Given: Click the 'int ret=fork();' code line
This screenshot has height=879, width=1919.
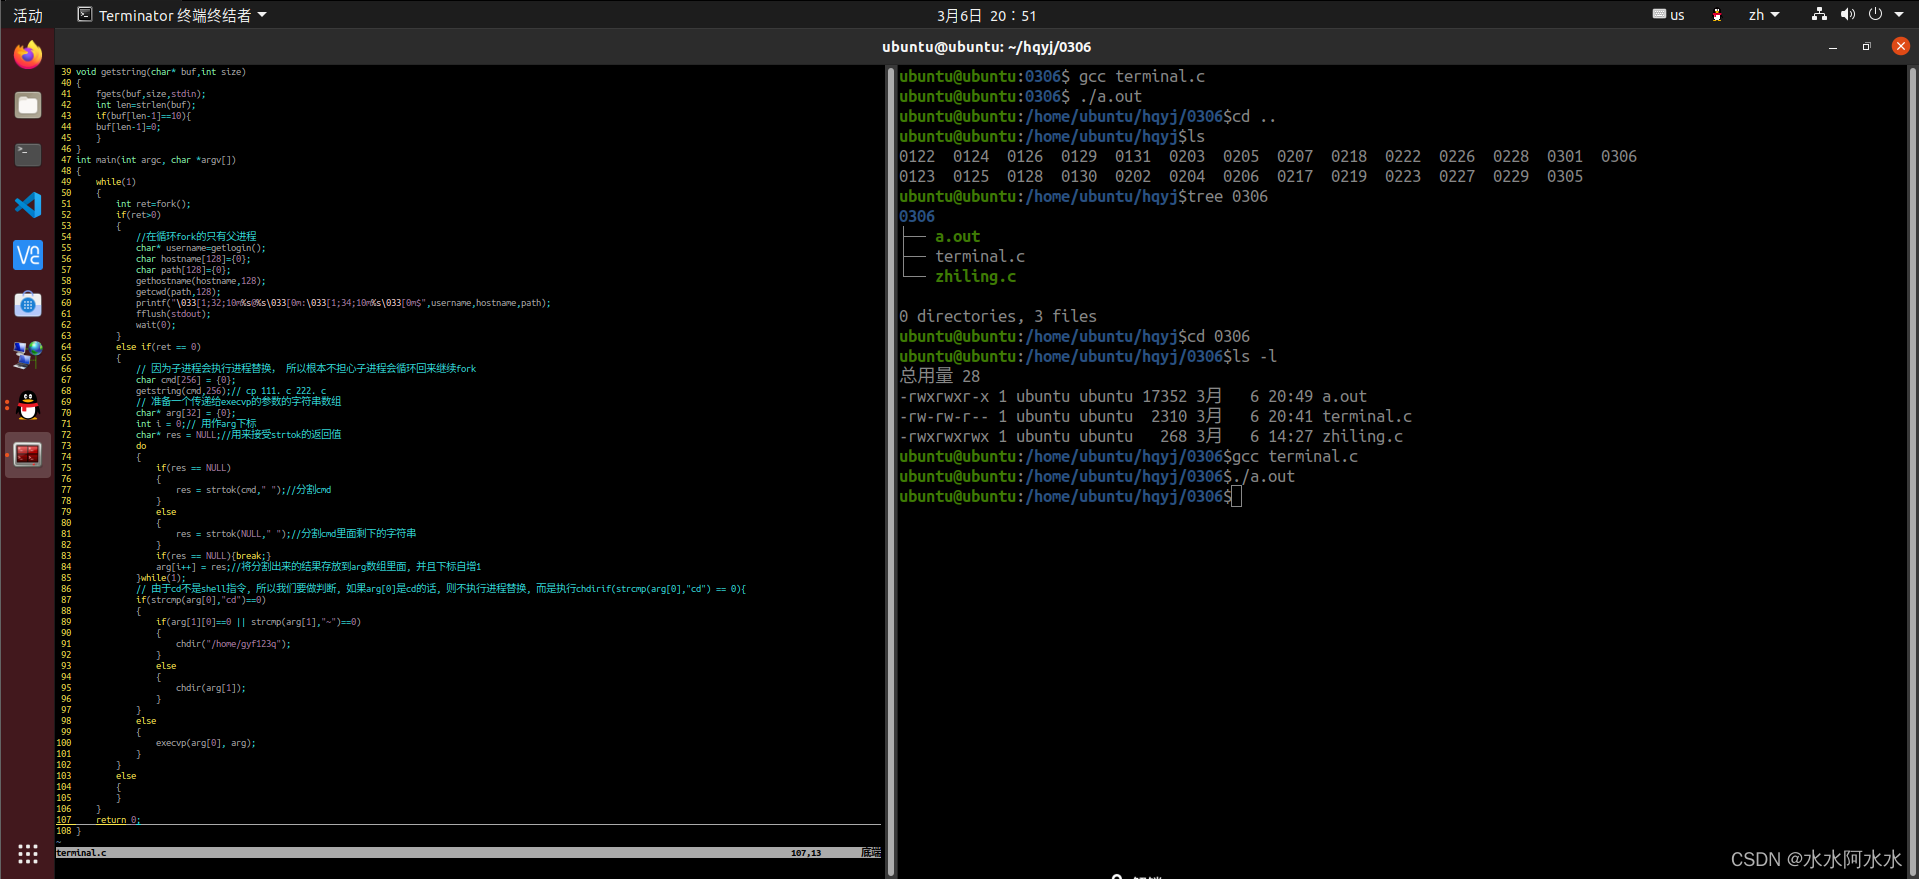Looking at the screenshot, I should [153, 204].
